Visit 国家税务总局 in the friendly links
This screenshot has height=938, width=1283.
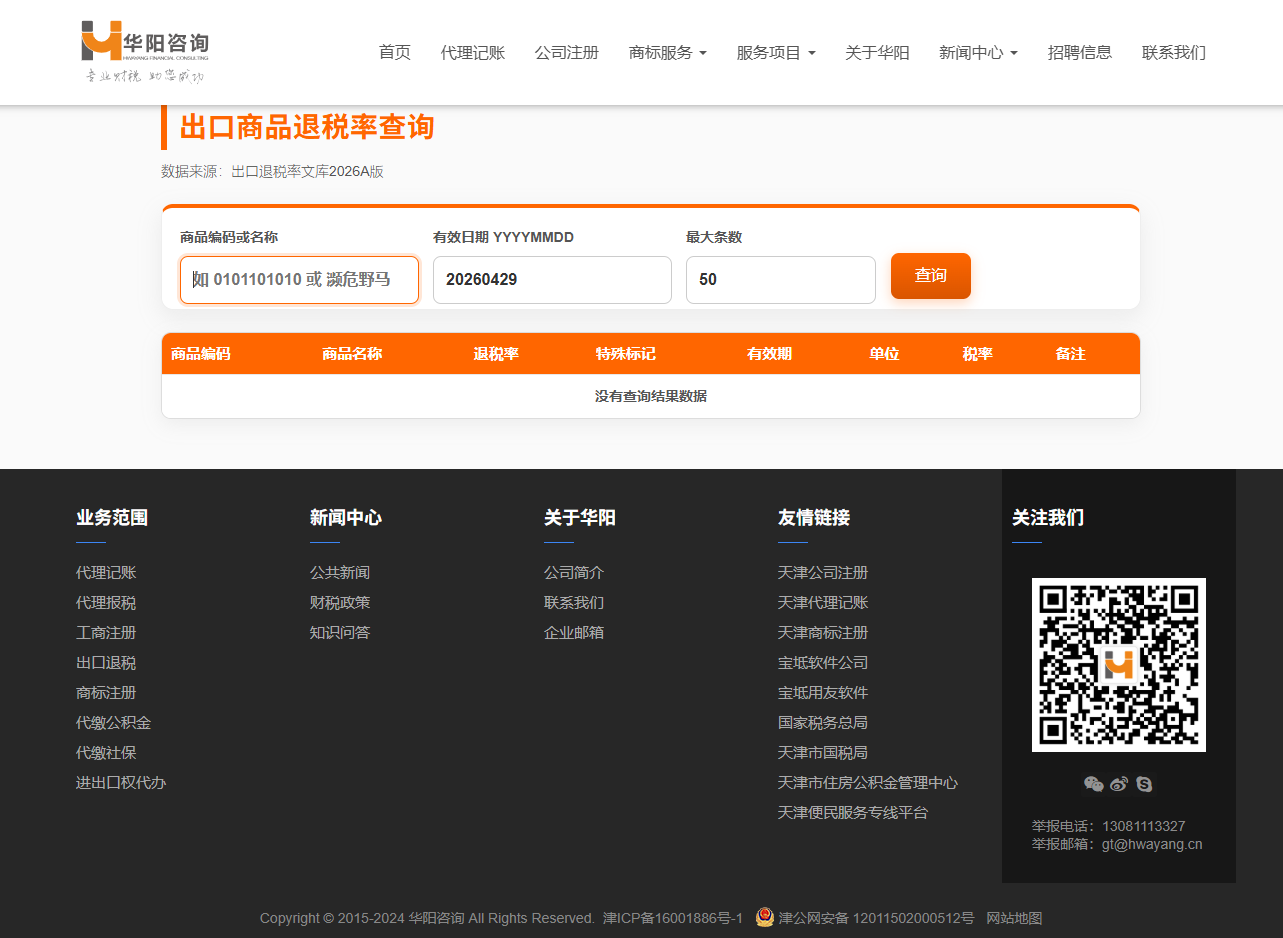(822, 722)
